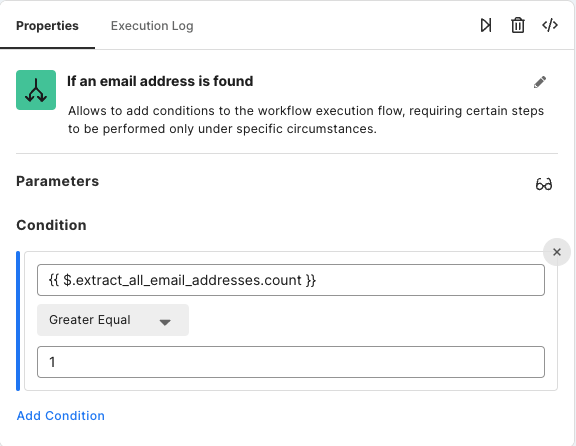Edit the step name with the pencil icon
Image resolution: width=576 pixels, height=446 pixels.
click(x=540, y=82)
